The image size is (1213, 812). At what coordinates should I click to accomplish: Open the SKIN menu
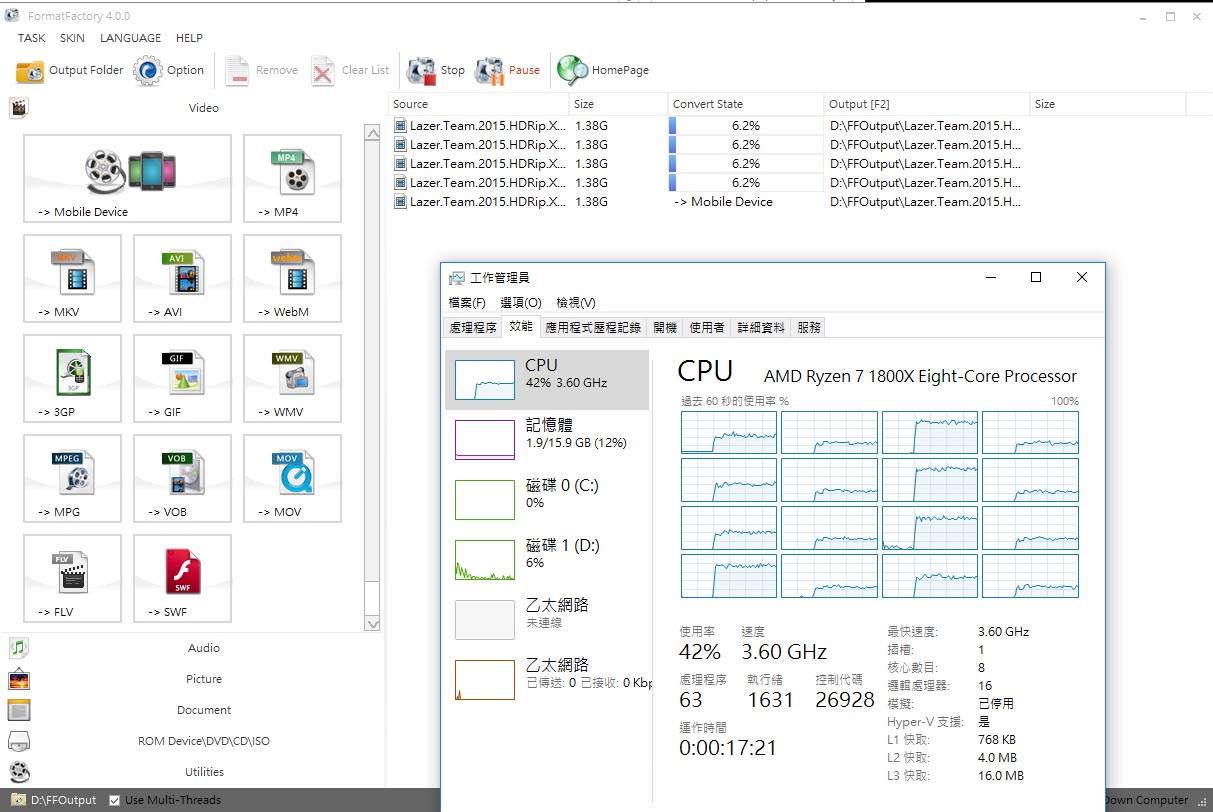tap(72, 38)
